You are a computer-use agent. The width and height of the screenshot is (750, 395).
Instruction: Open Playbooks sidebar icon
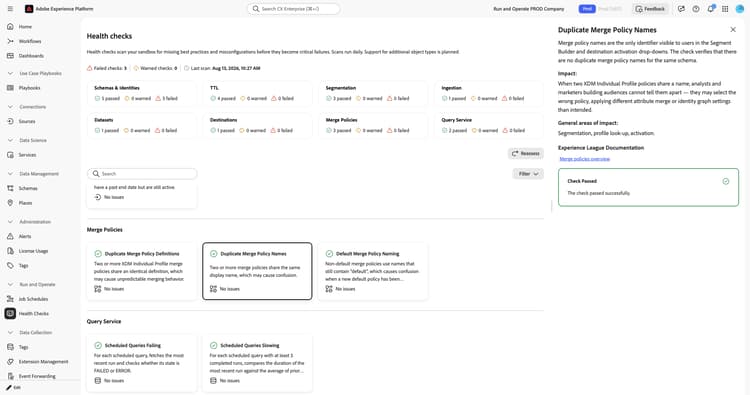click(x=10, y=88)
